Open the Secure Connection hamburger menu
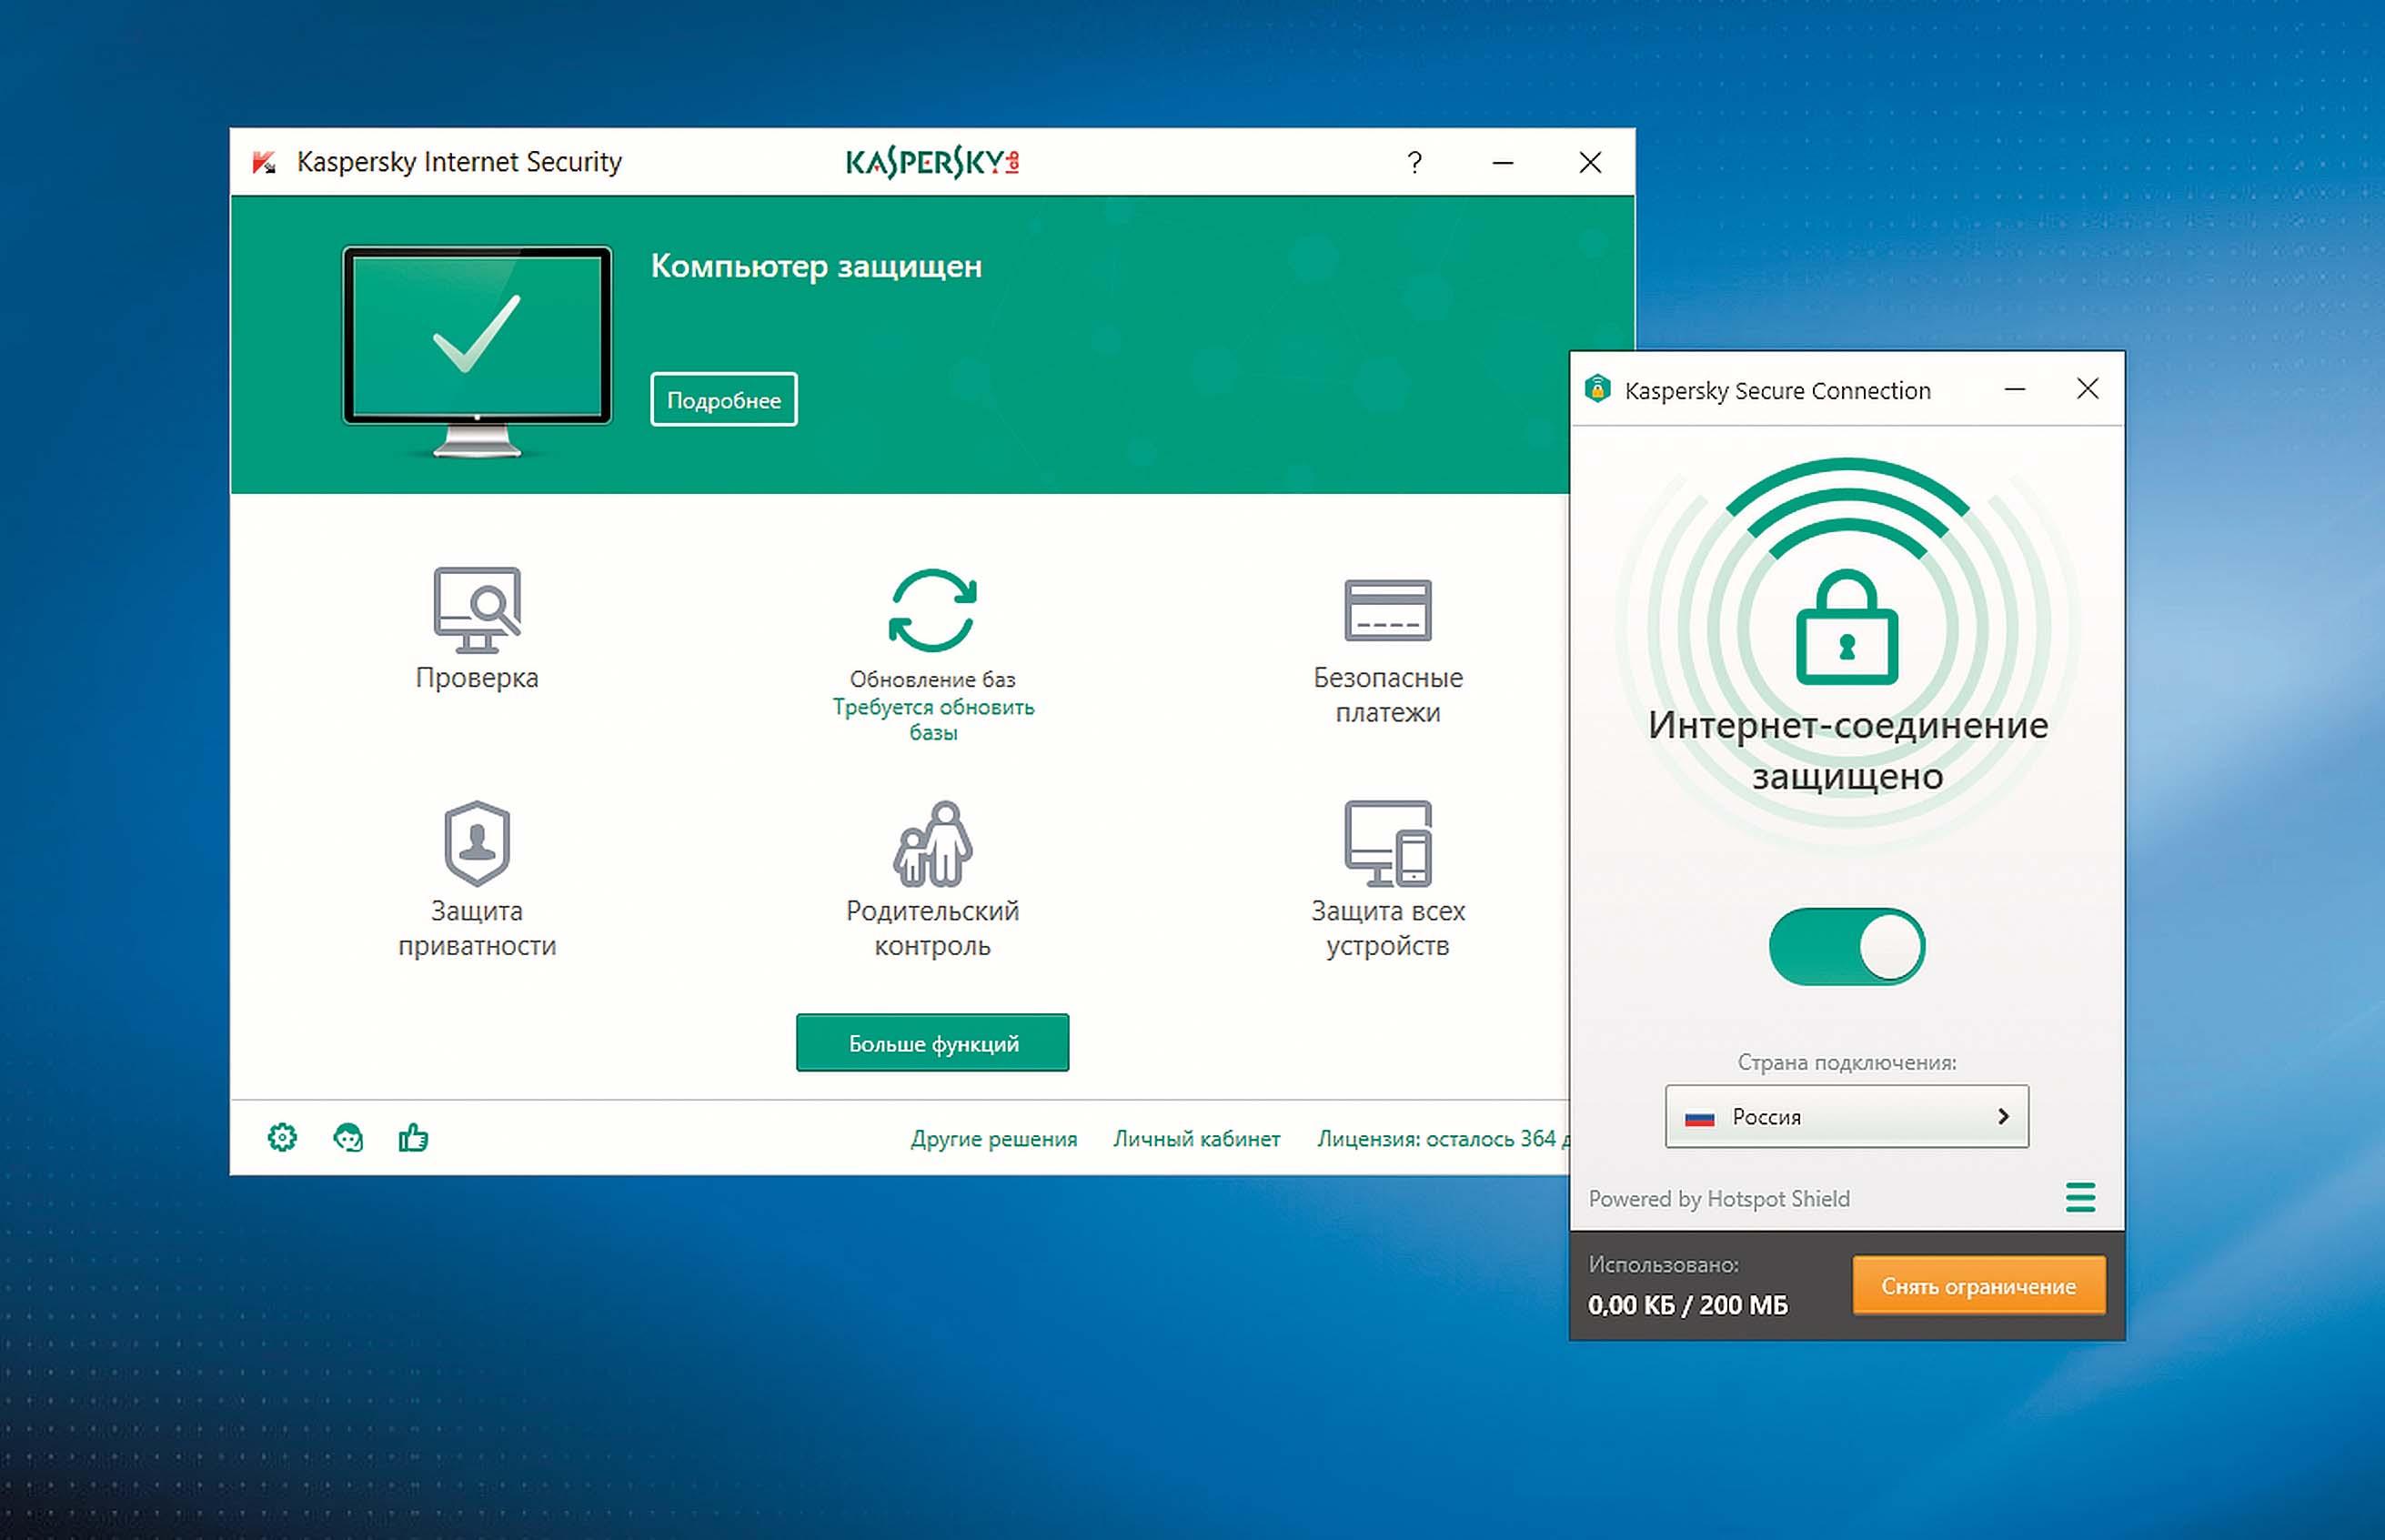2385x1540 pixels. [2080, 1197]
